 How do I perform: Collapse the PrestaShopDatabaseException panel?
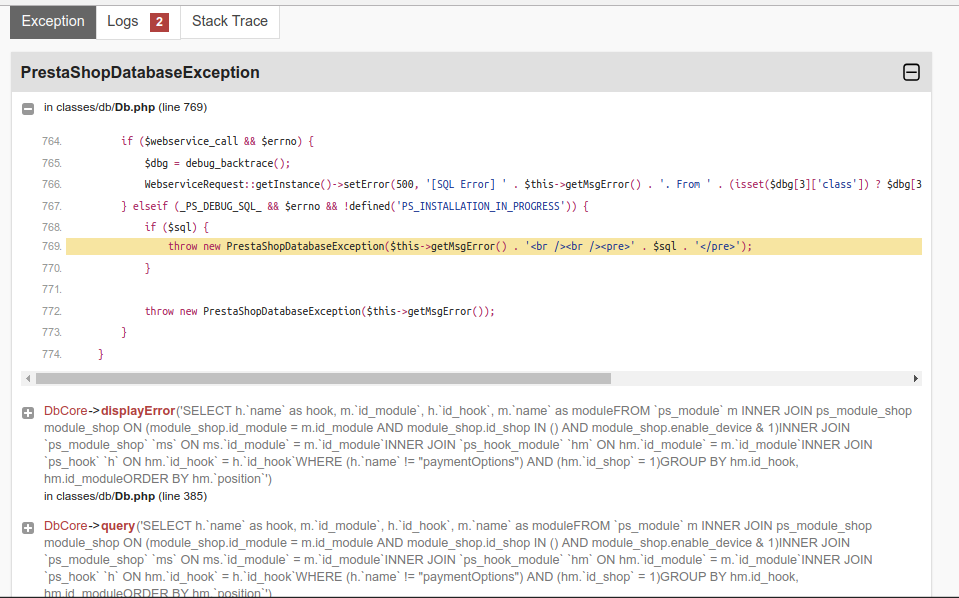pos(911,72)
